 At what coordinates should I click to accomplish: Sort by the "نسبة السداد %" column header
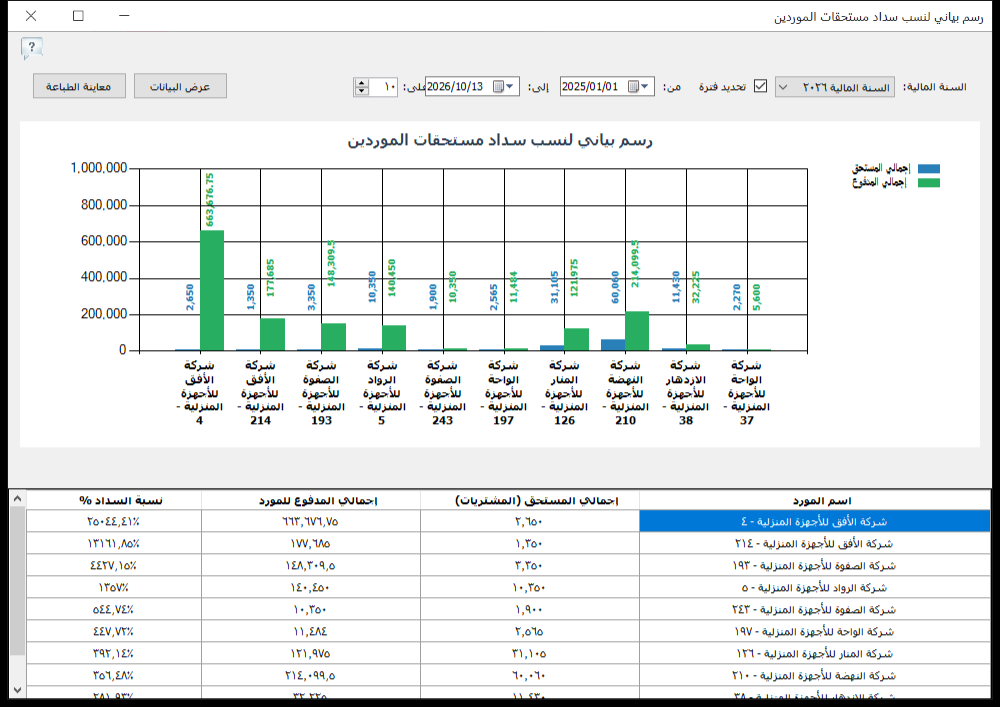click(114, 500)
